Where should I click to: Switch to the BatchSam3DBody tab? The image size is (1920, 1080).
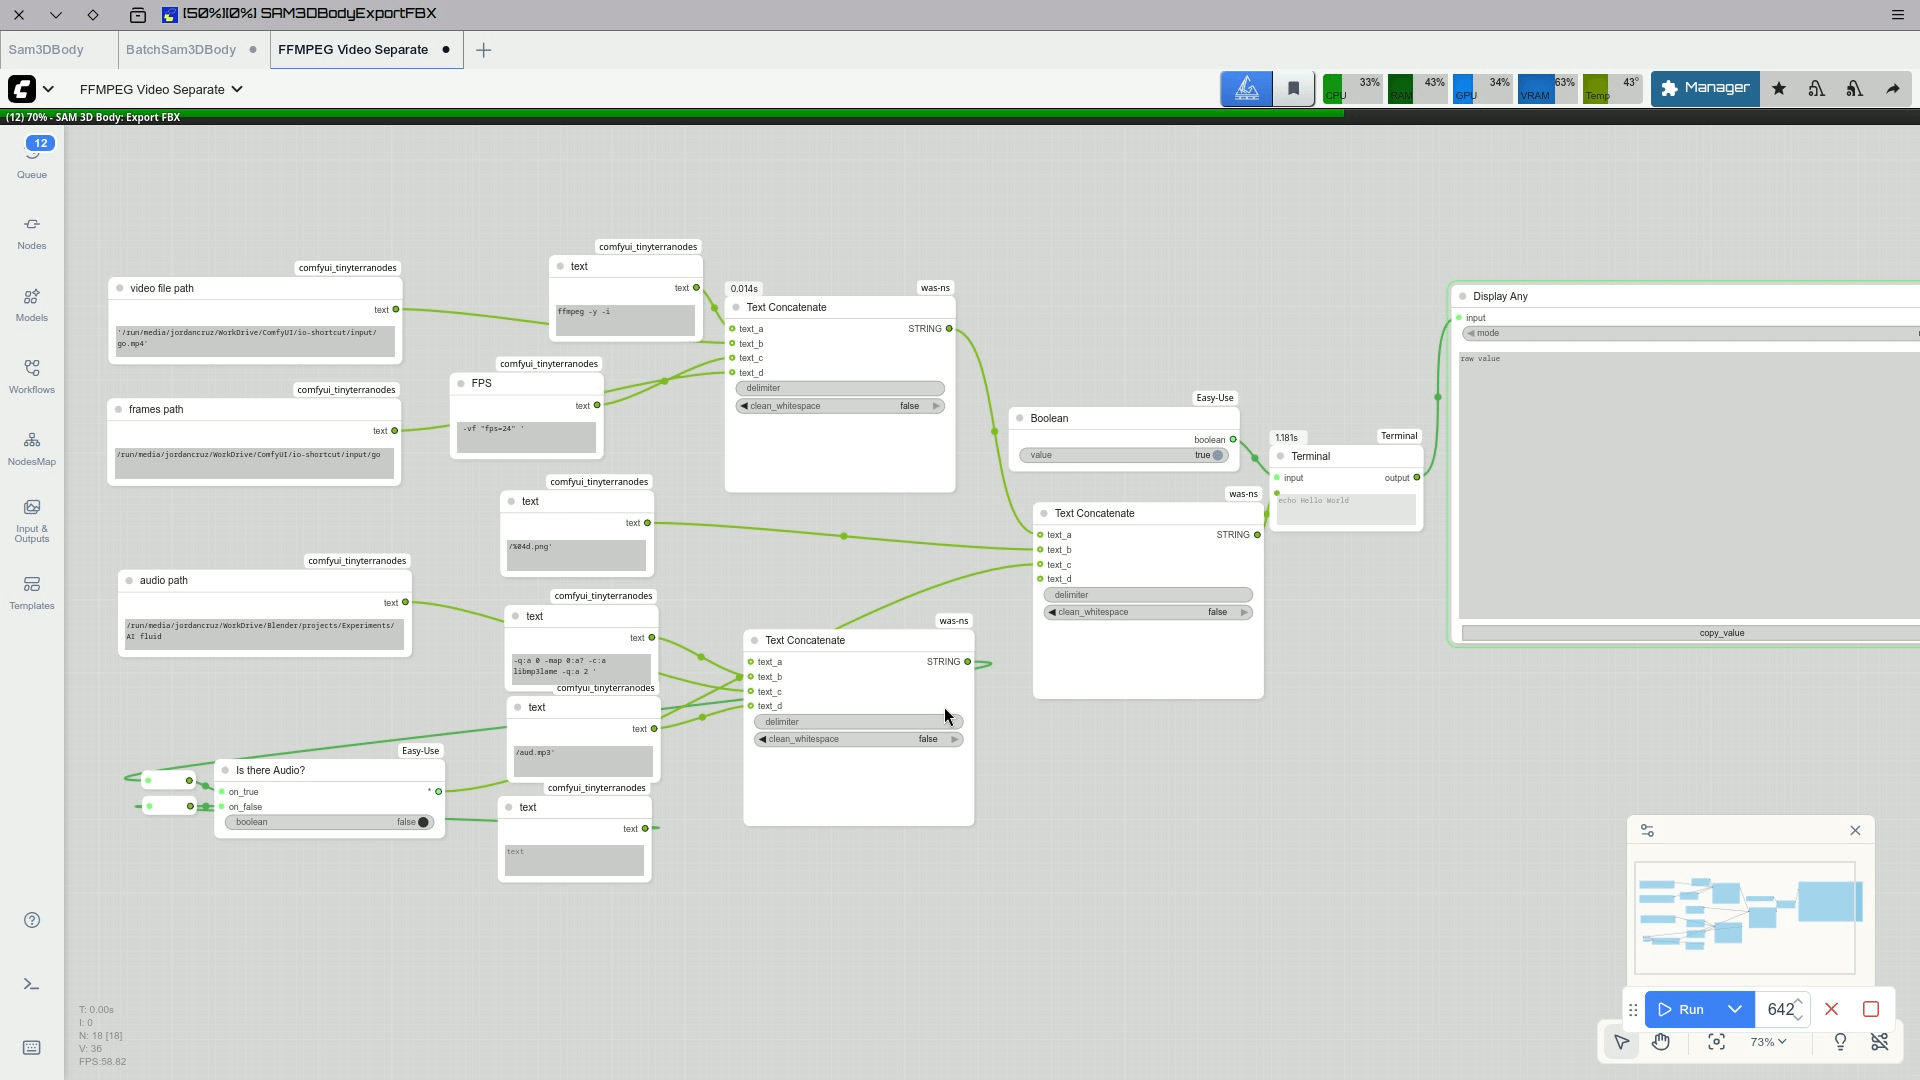(x=181, y=49)
